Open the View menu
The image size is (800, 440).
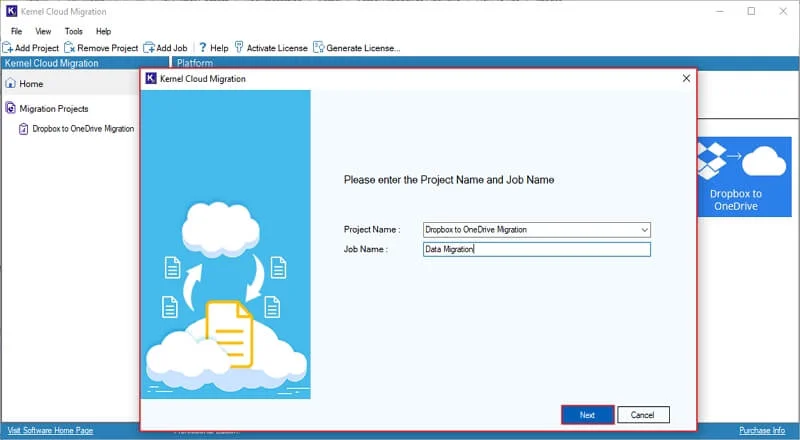coord(43,31)
